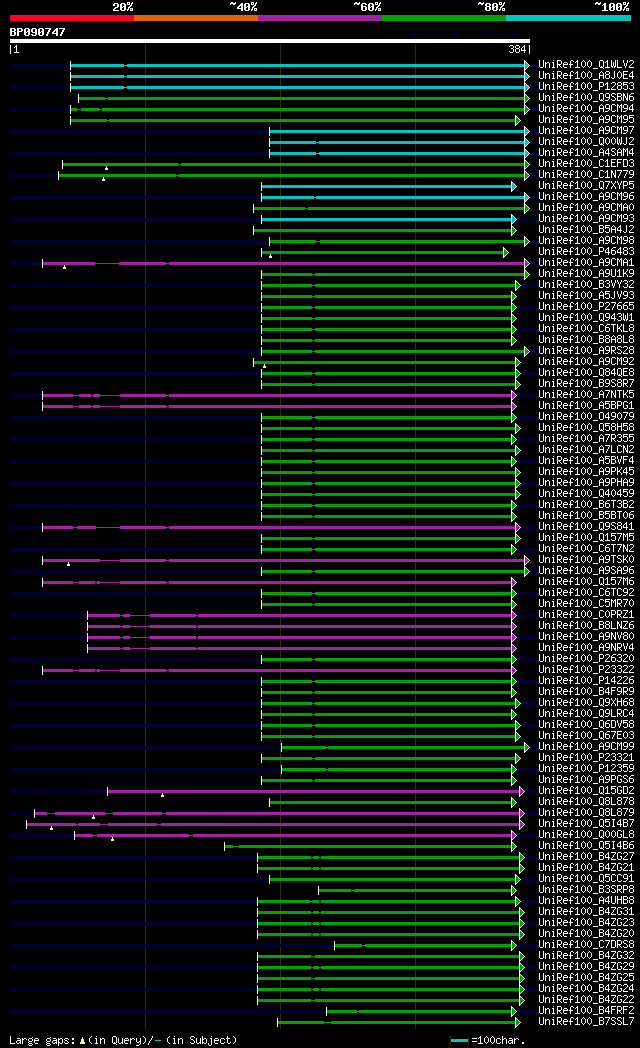Select hit label UniRef100_Q1WLV2
Viewport: 640px width, 1048px height.
click(x=586, y=65)
